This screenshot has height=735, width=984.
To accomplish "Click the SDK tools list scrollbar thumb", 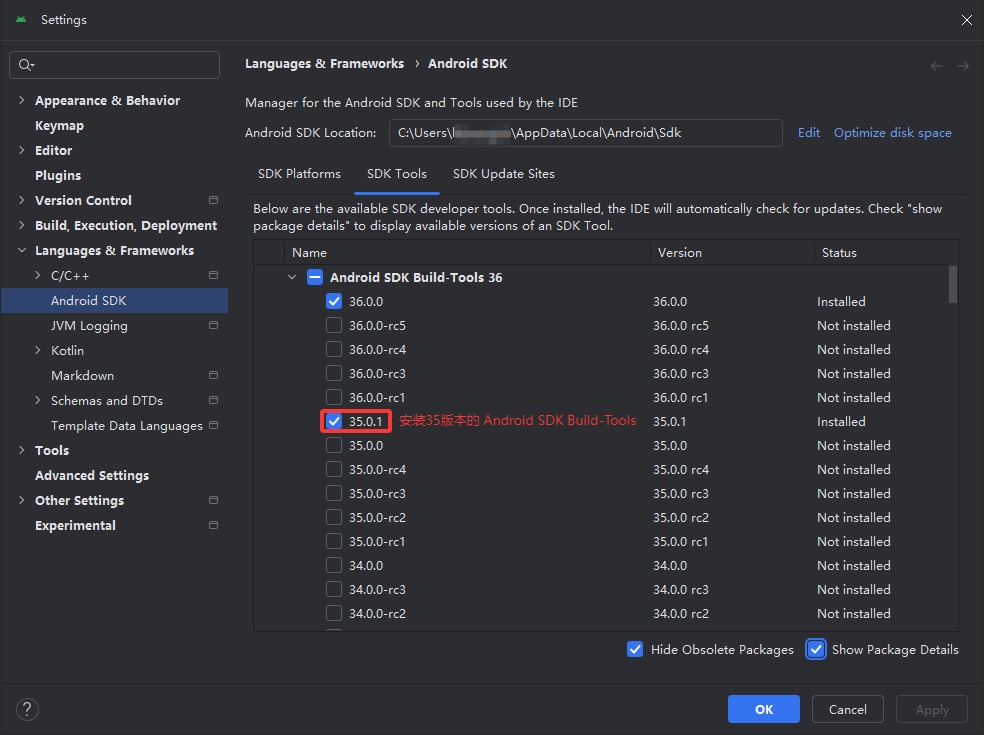I will tap(953, 284).
